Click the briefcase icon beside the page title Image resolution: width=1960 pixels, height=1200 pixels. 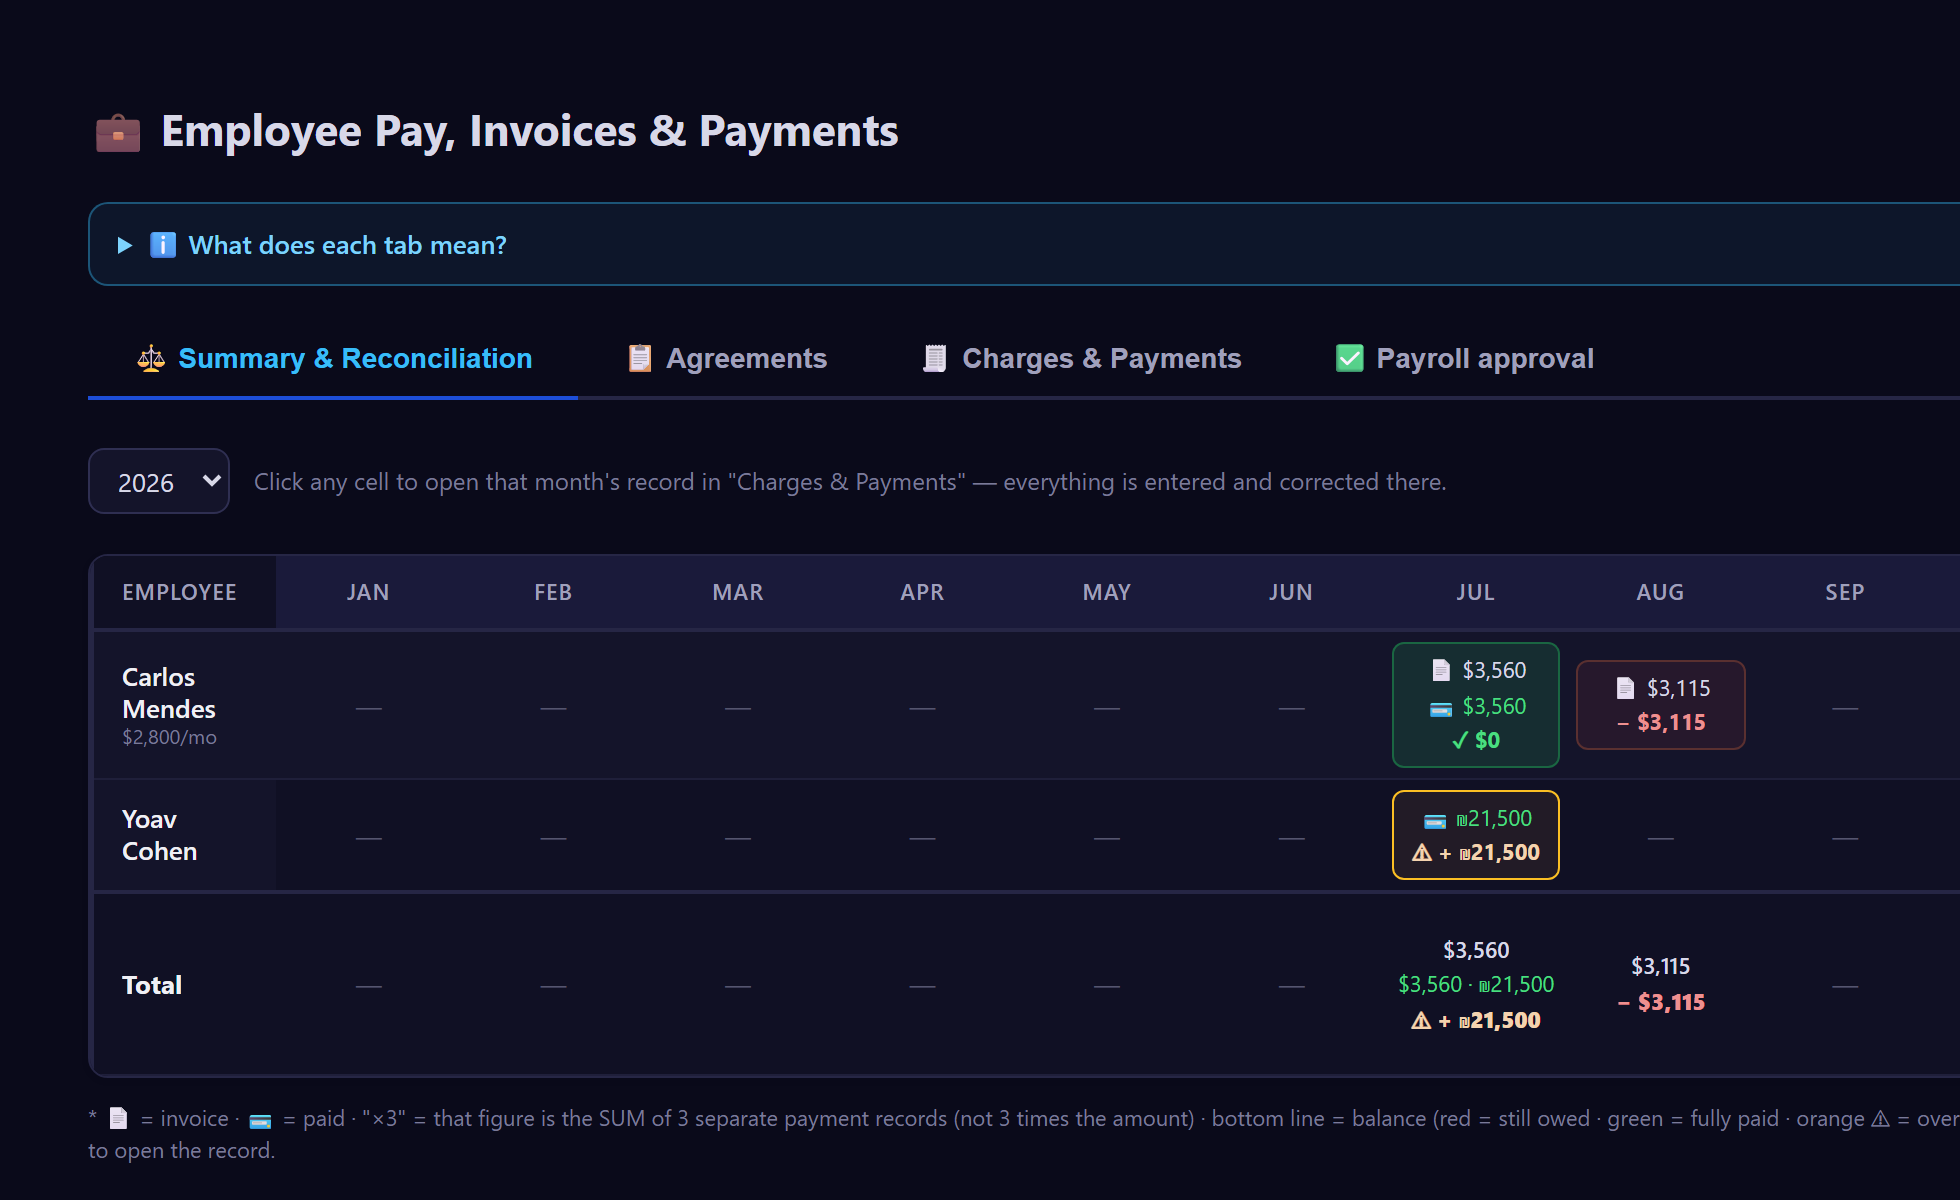(118, 132)
